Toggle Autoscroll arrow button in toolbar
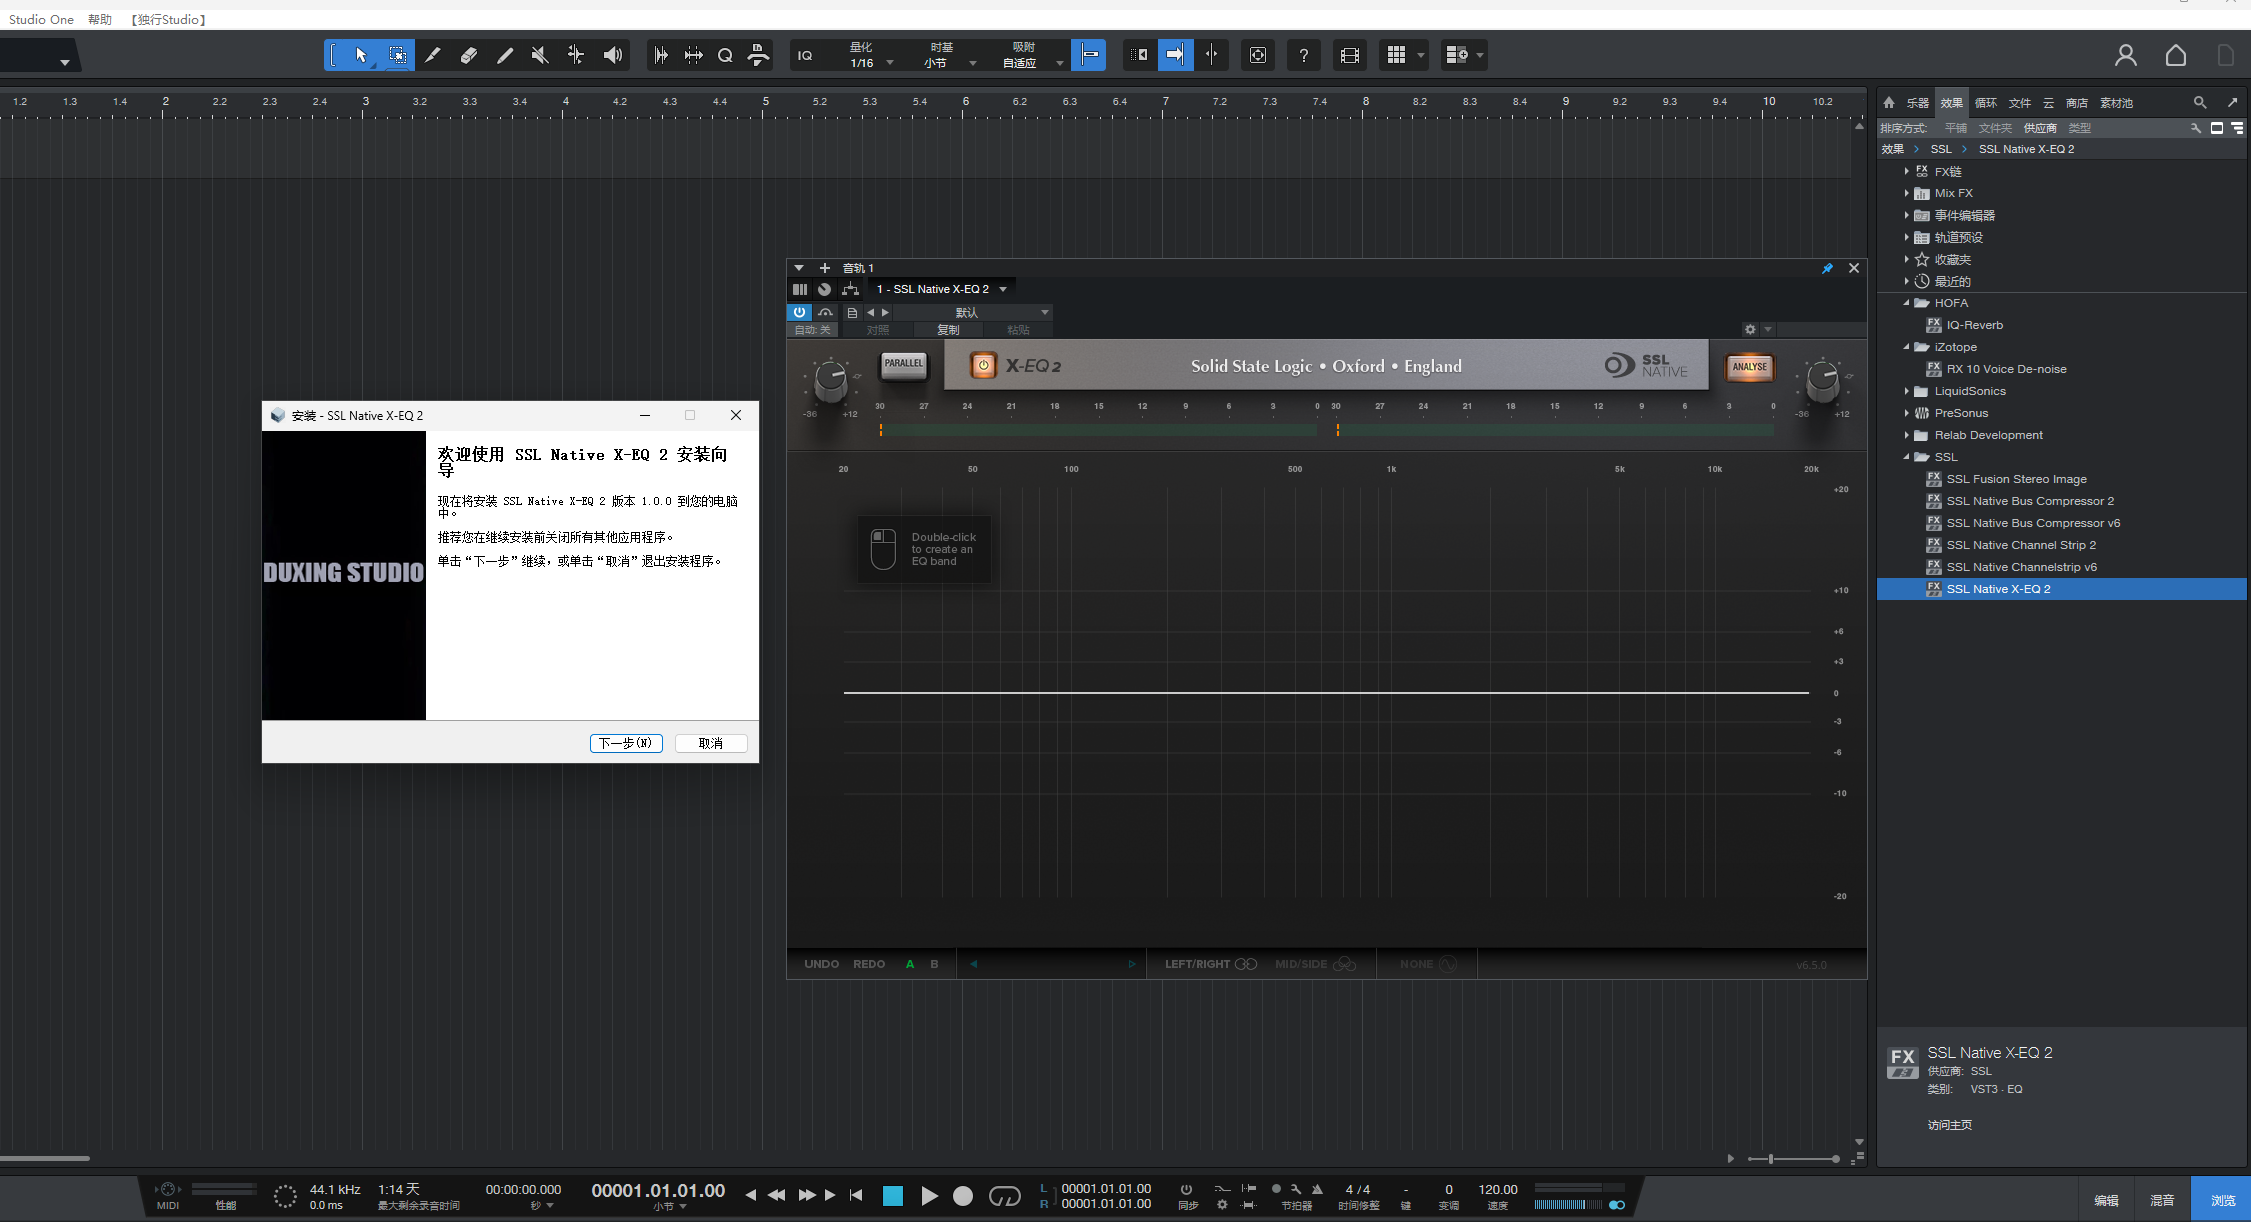 [1175, 55]
